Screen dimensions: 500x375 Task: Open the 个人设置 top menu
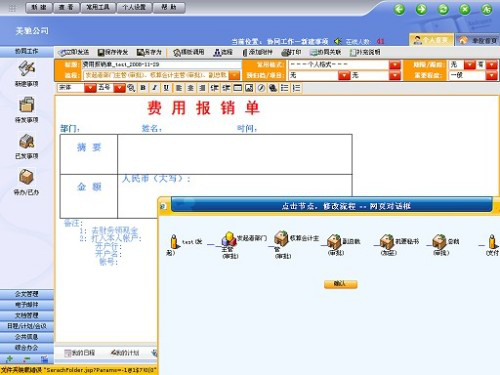click(134, 7)
